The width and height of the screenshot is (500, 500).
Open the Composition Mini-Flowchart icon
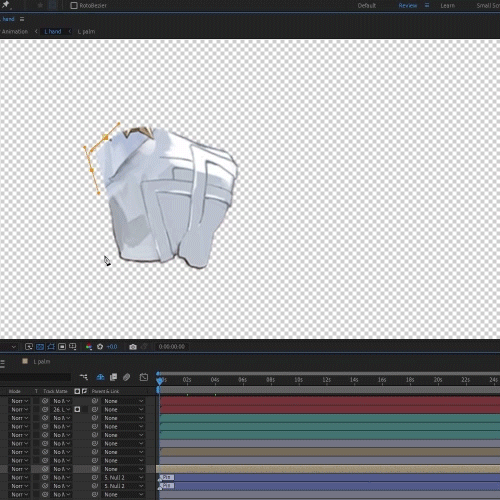(84, 377)
